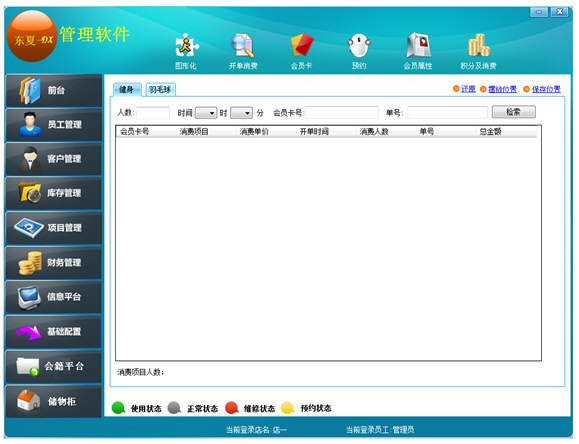Click the 人数 input field
Screen dimensions: 579x444
(153, 113)
